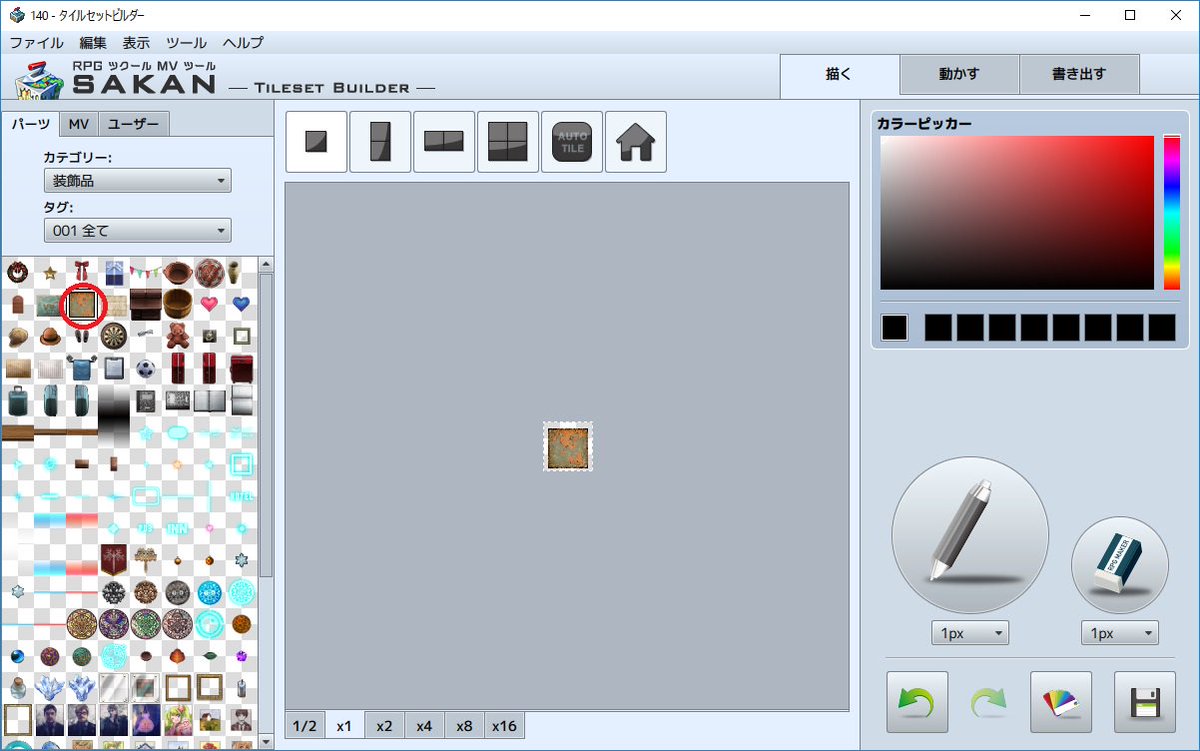This screenshot has height=751, width=1200.
Task: Set zoom to x1
Action: click(x=345, y=726)
